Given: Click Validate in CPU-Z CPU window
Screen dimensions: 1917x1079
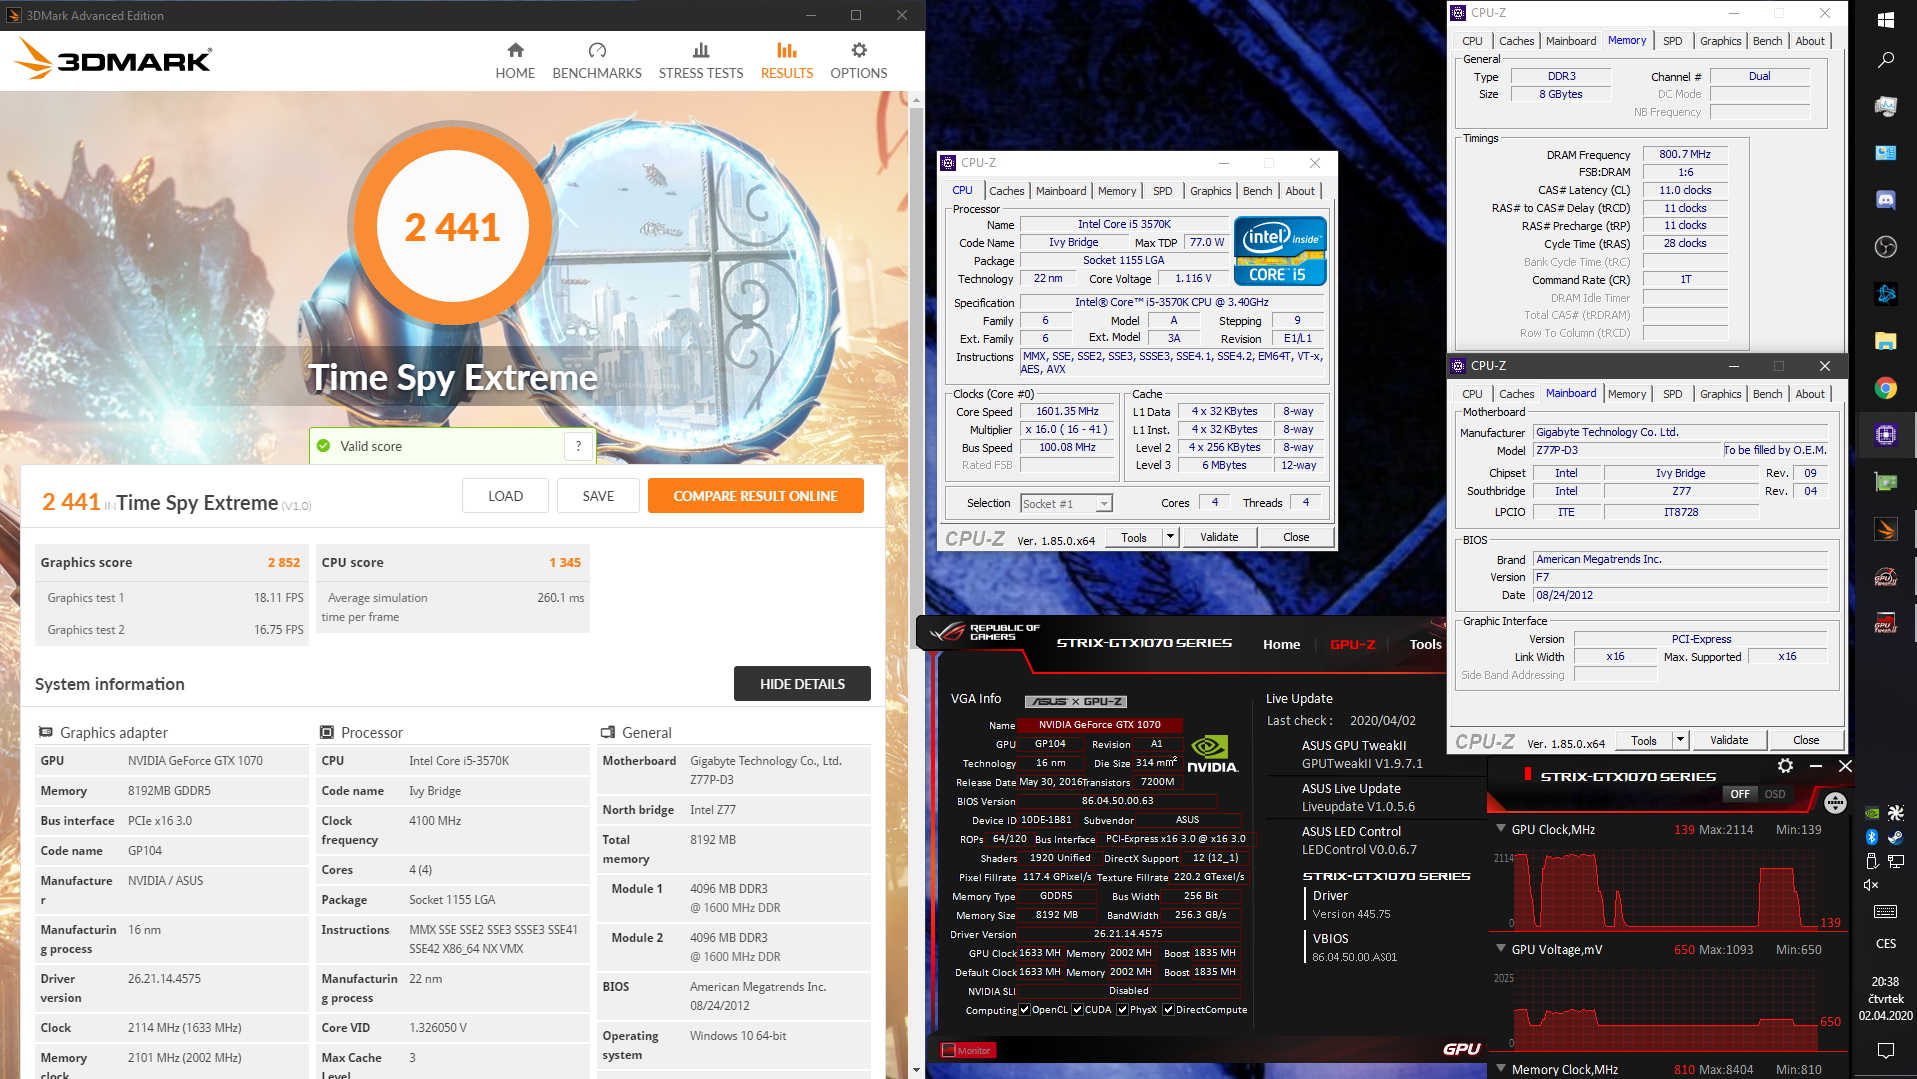Looking at the screenshot, I should coord(1219,538).
